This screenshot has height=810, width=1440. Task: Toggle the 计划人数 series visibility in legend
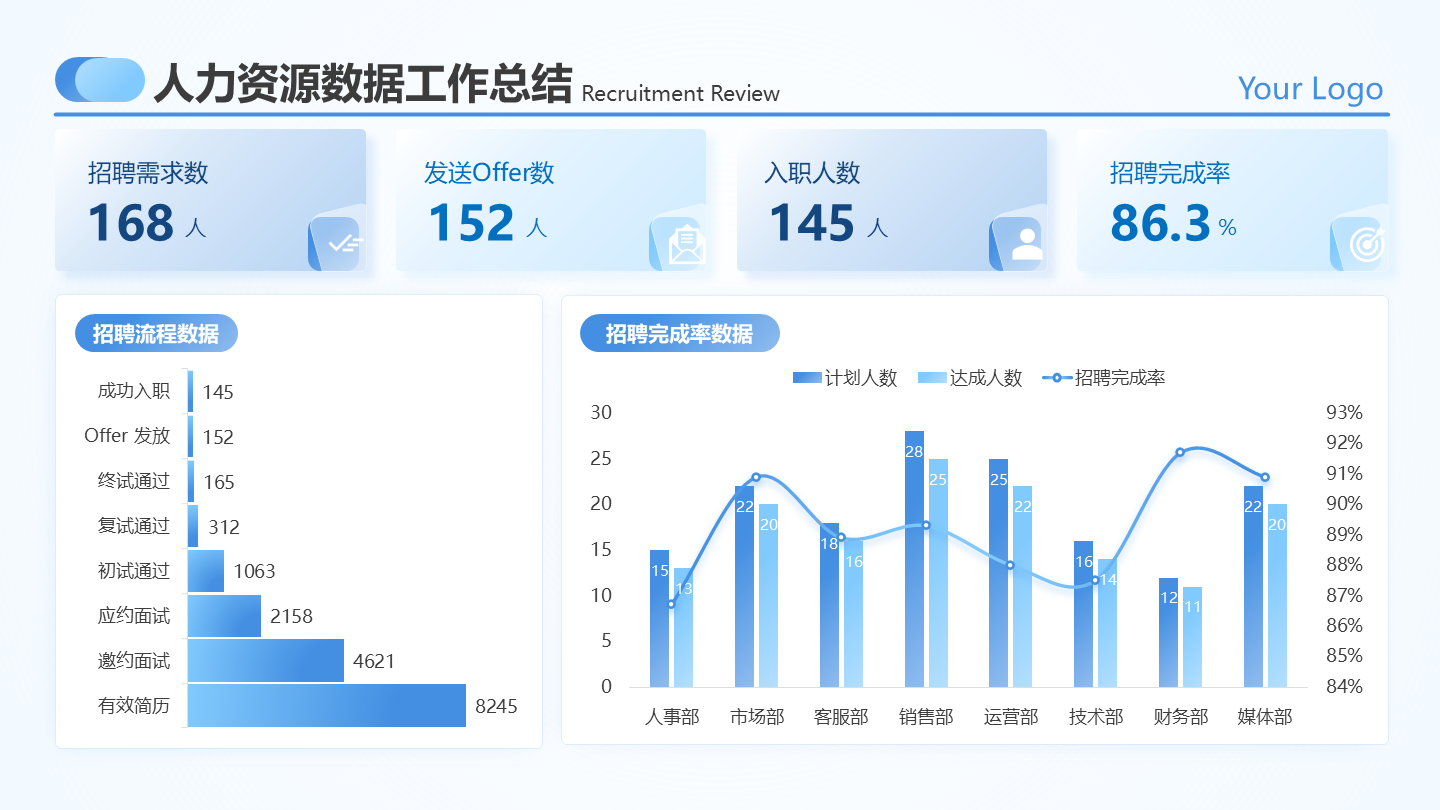pos(845,378)
